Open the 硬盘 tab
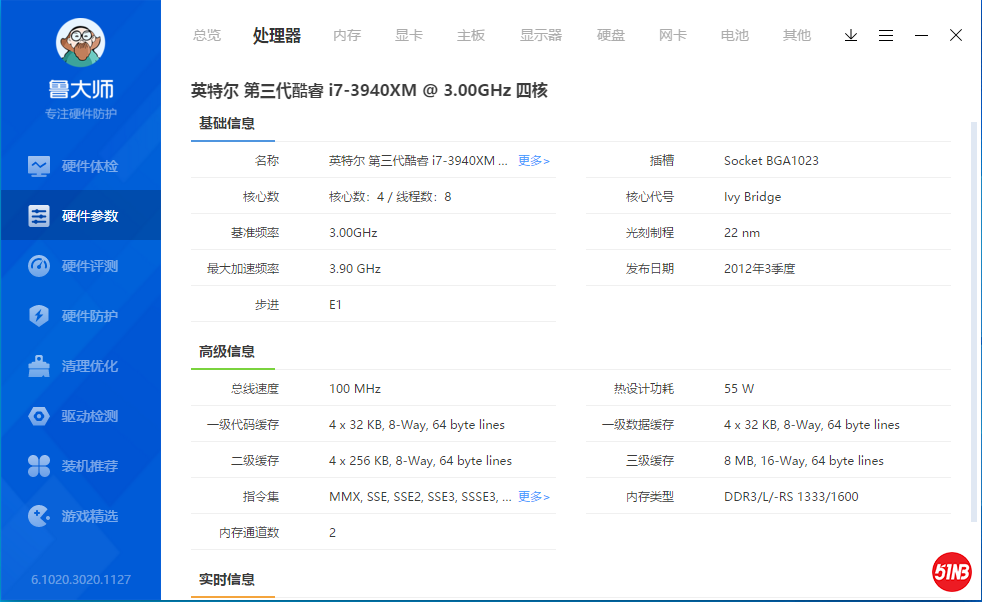The image size is (982, 602). tap(611, 35)
